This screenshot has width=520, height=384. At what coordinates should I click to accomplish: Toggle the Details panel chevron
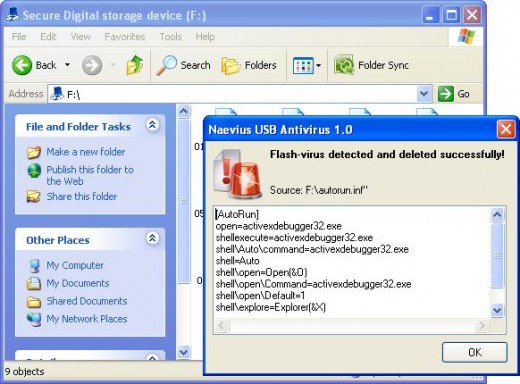152,357
